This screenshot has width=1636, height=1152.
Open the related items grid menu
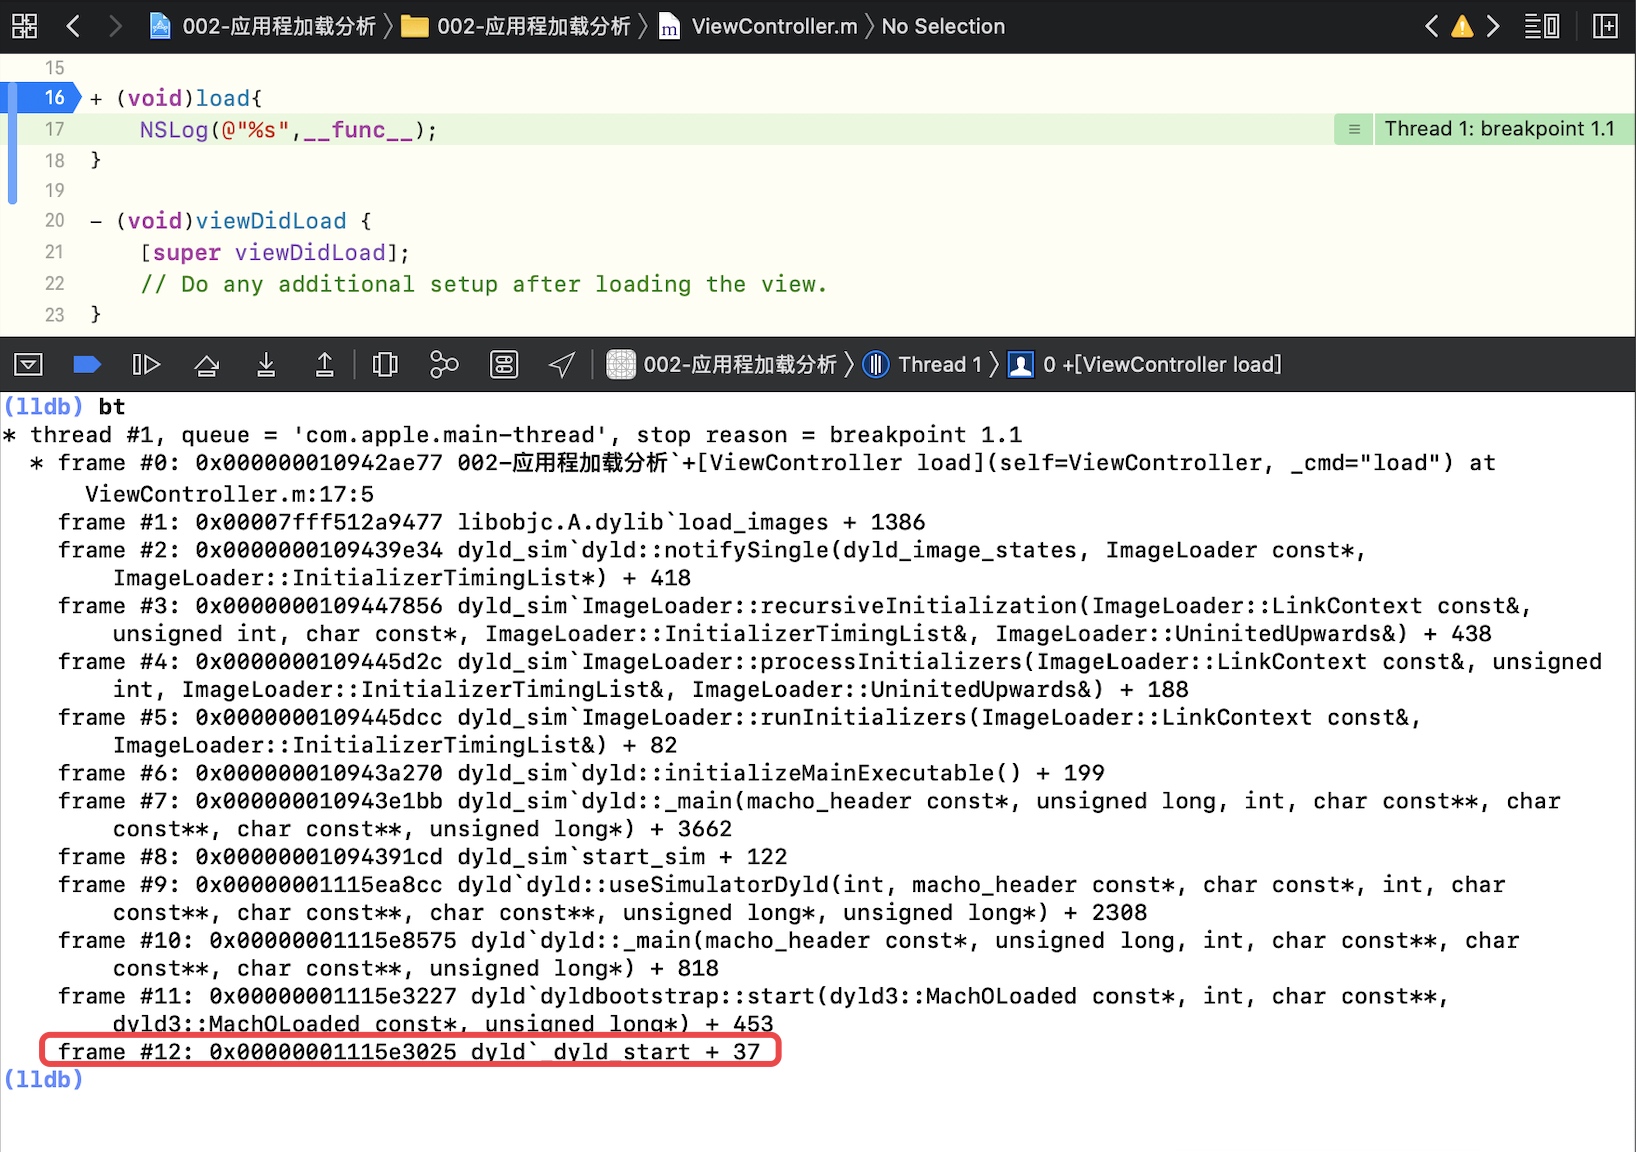24,26
